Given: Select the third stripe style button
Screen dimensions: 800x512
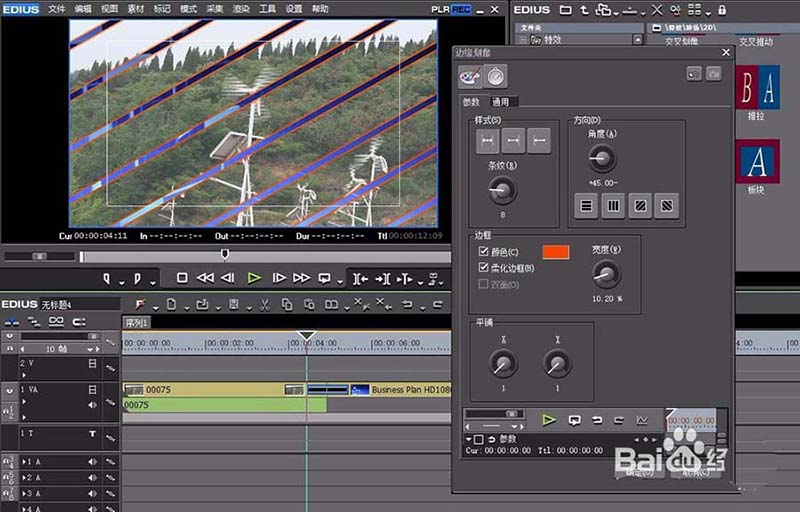Looking at the screenshot, I should pyautogui.click(x=539, y=141).
